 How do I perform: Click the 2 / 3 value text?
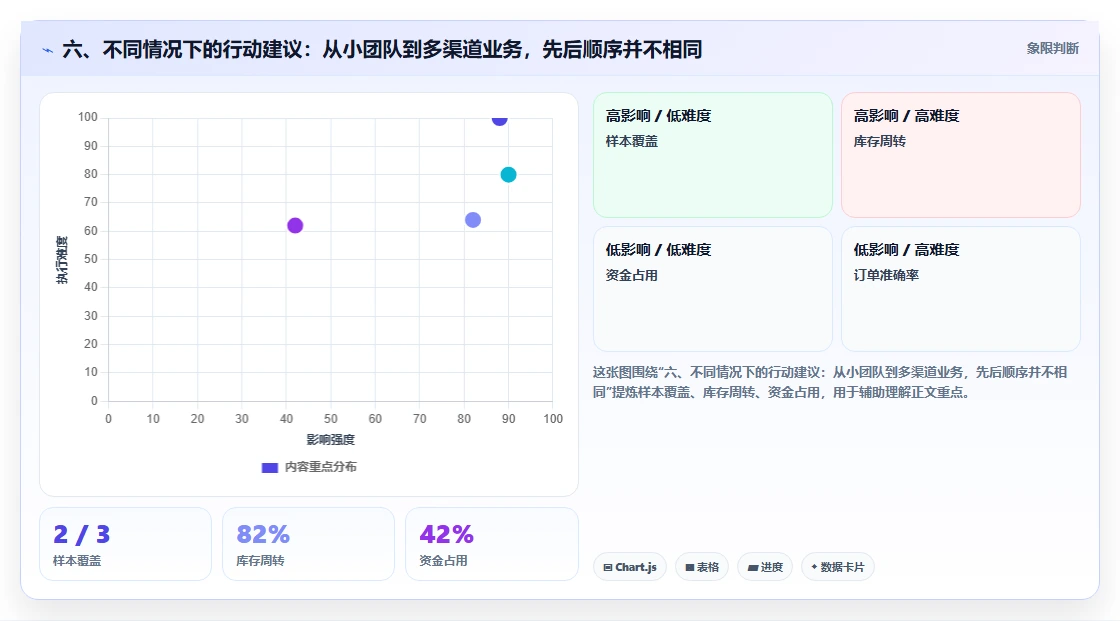[x=81, y=535]
